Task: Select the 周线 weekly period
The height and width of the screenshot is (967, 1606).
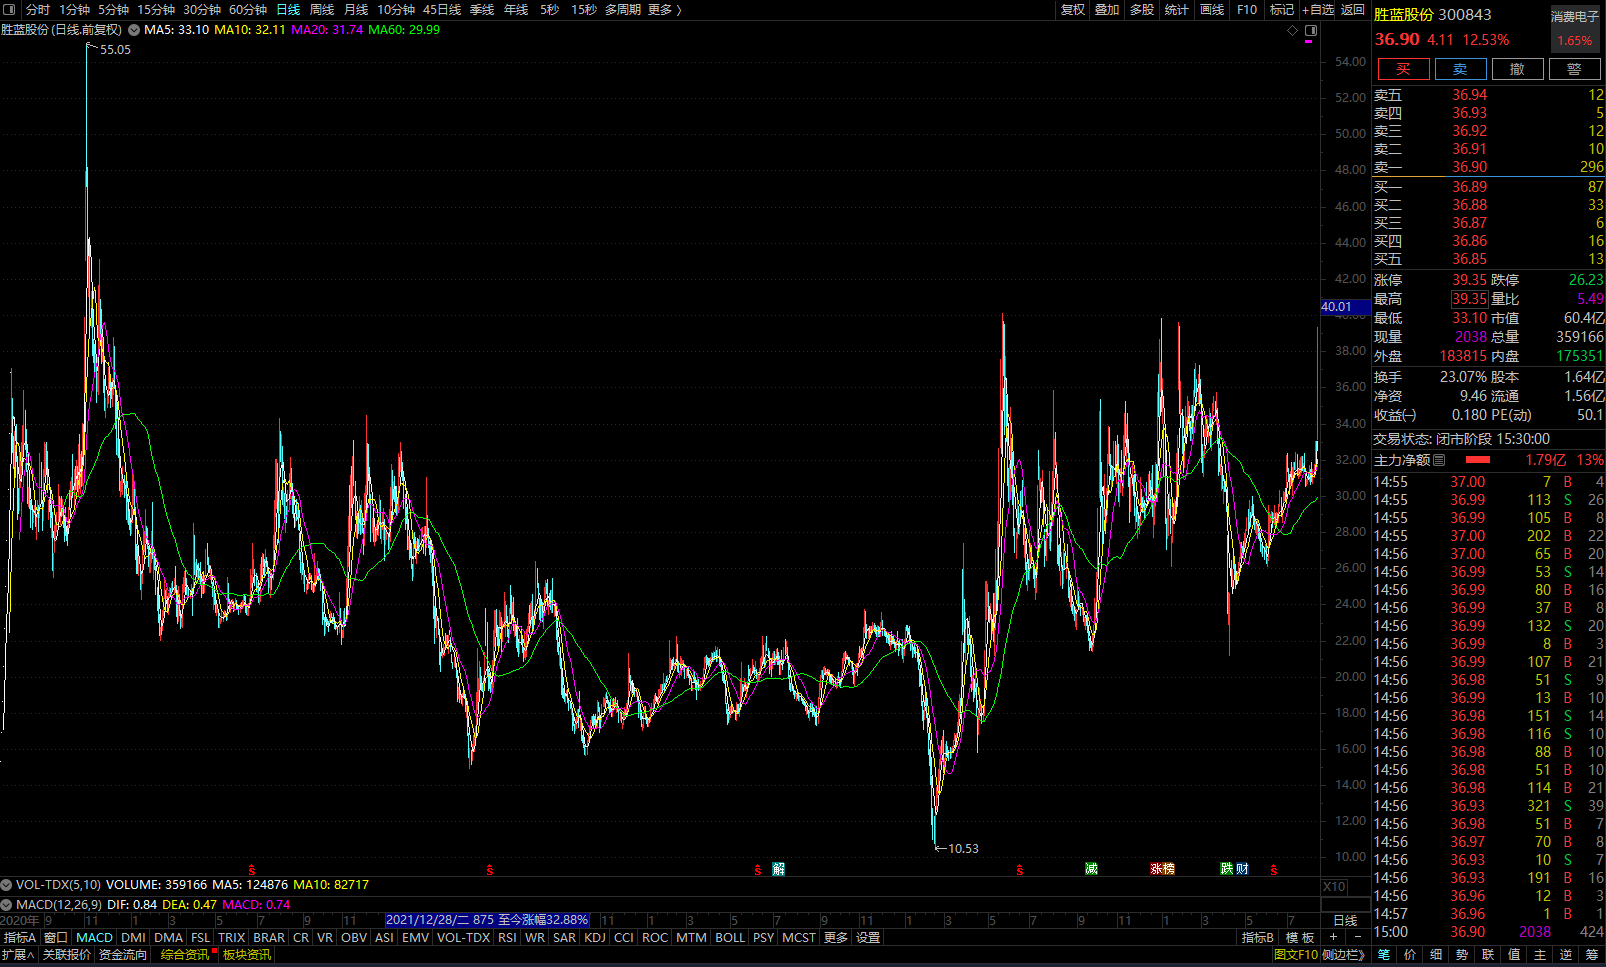Action: [x=322, y=9]
